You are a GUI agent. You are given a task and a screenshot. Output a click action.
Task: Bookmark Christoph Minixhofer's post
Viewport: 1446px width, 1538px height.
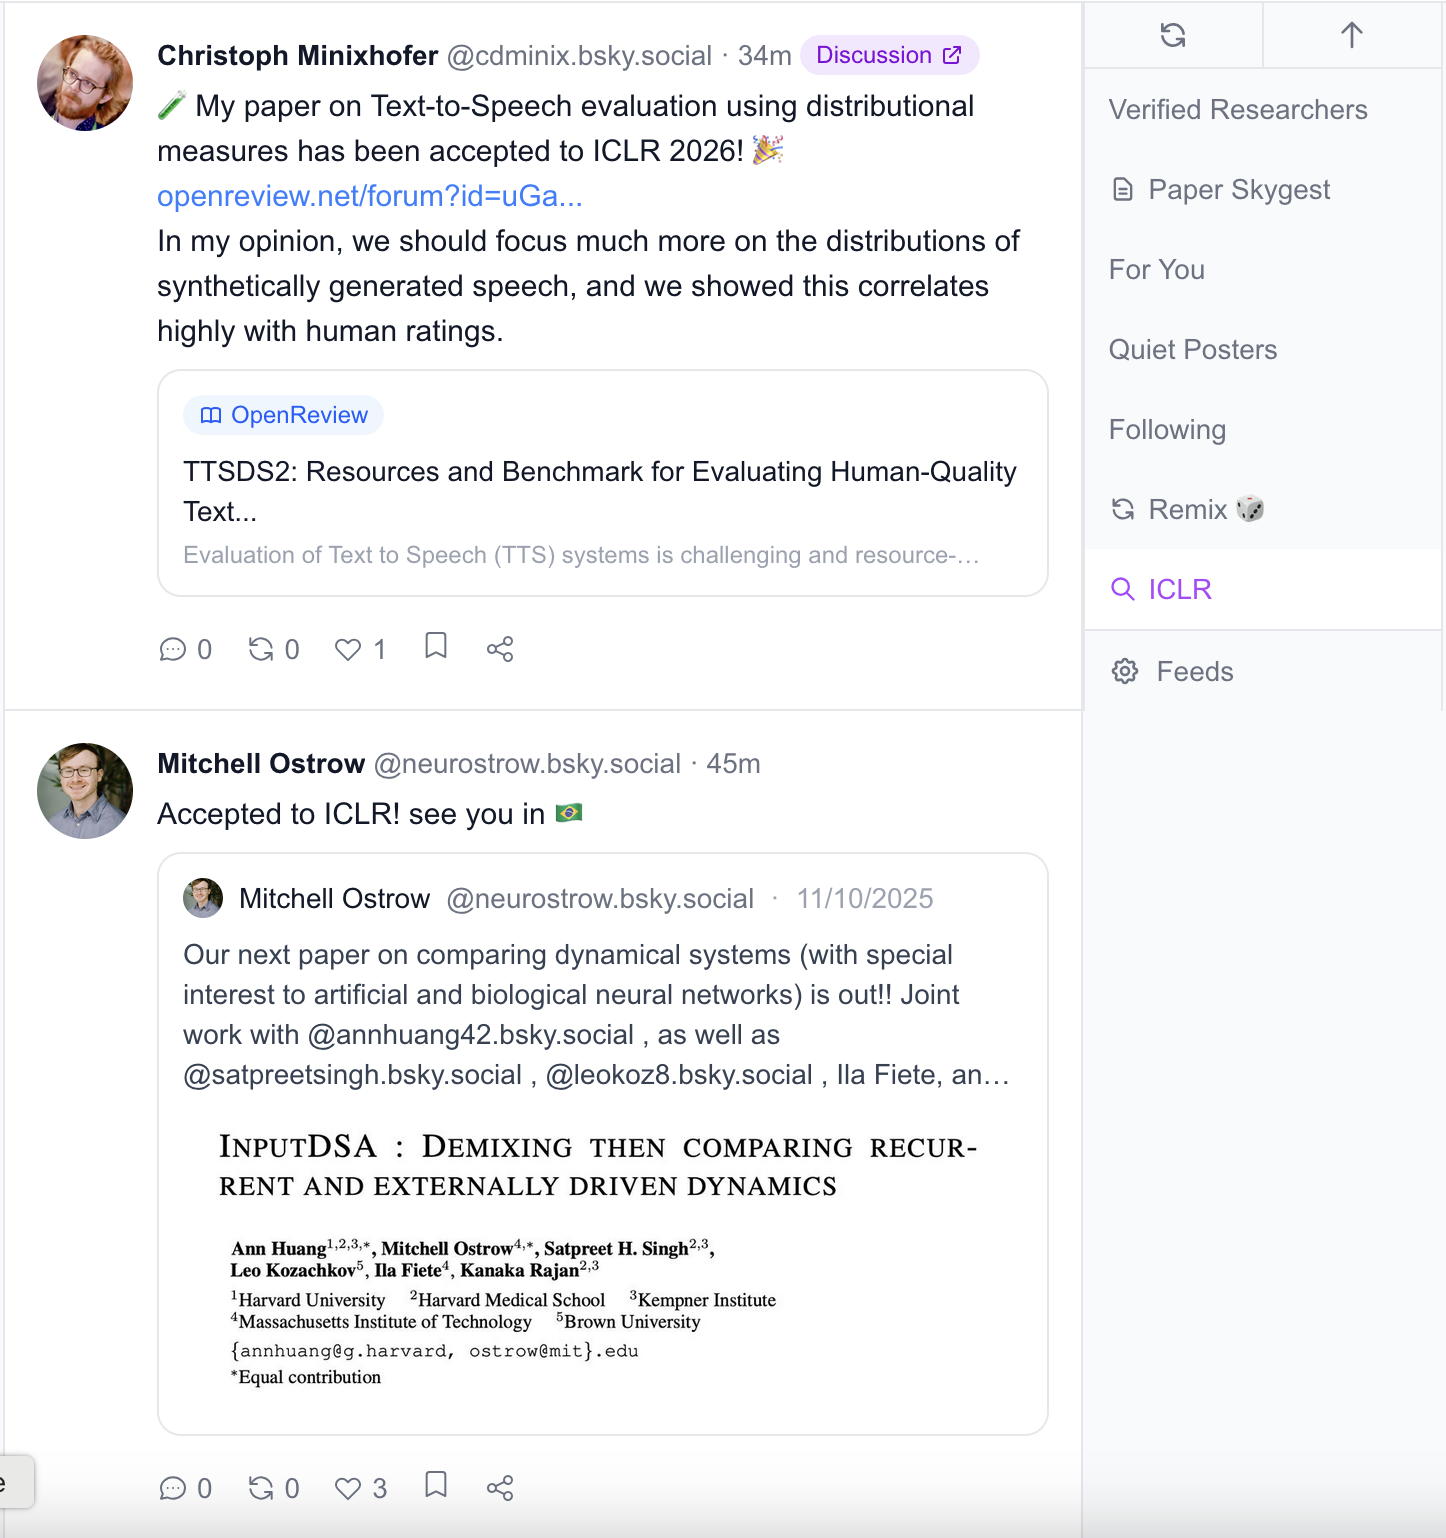click(436, 647)
